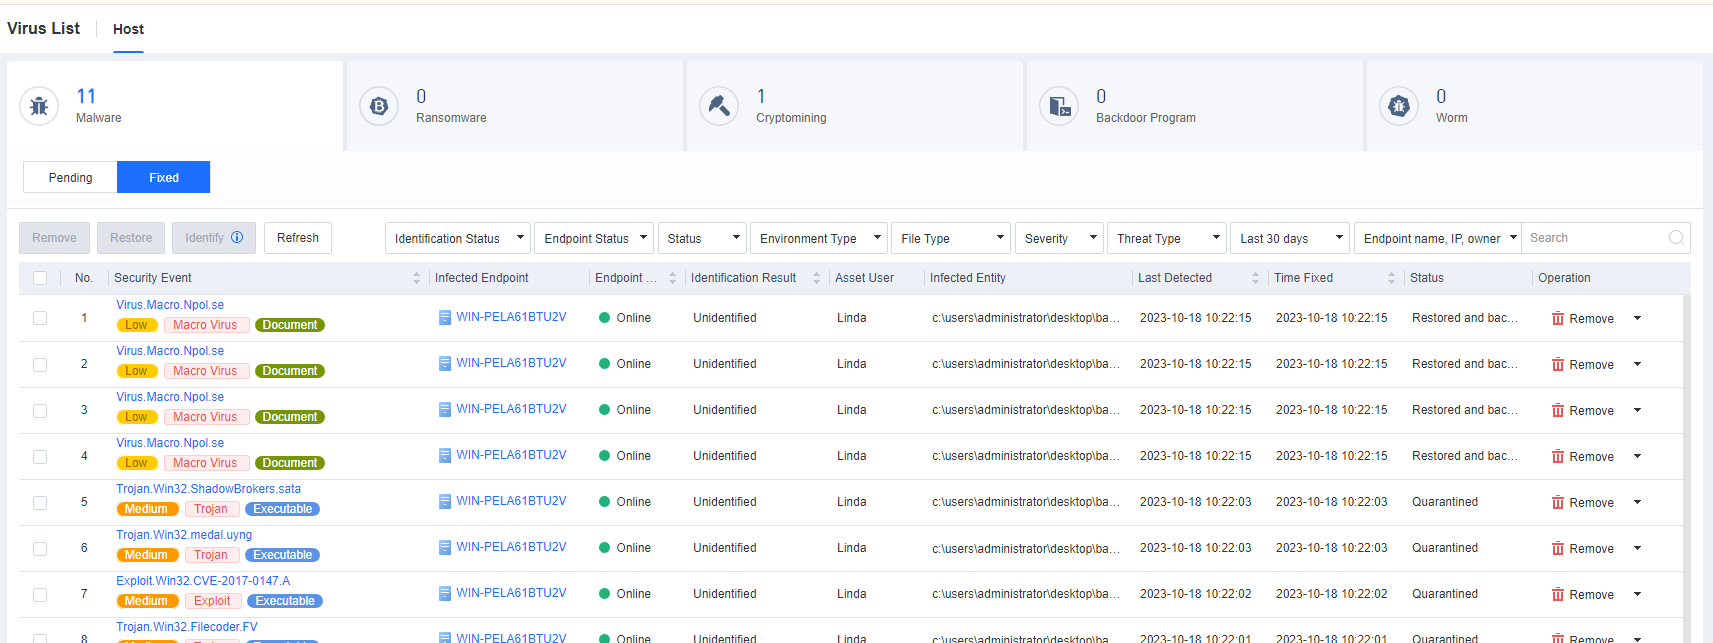
Task: Select the Host tab
Action: pos(128,29)
